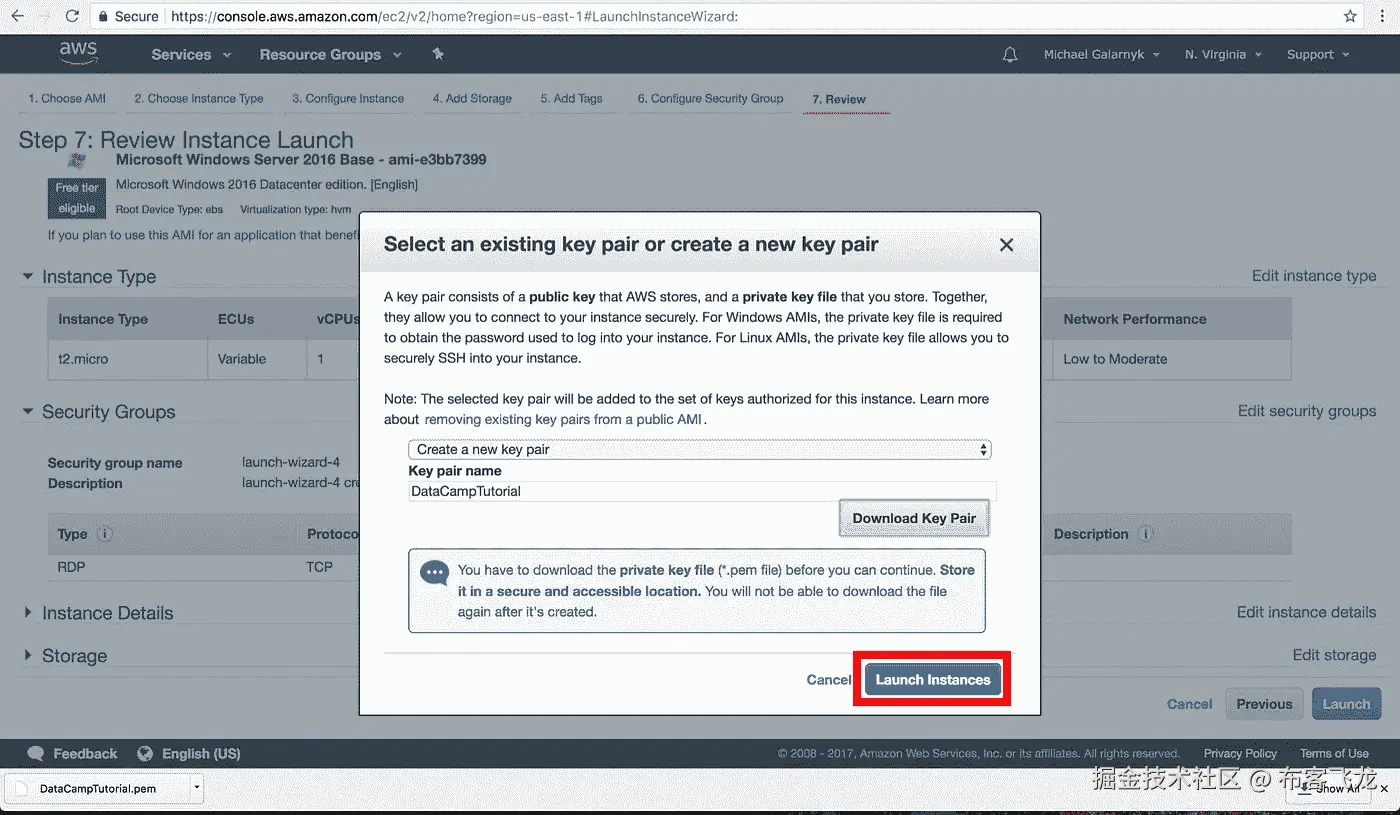Go to step 3. Configure Instance

pyautogui.click(x=348, y=99)
